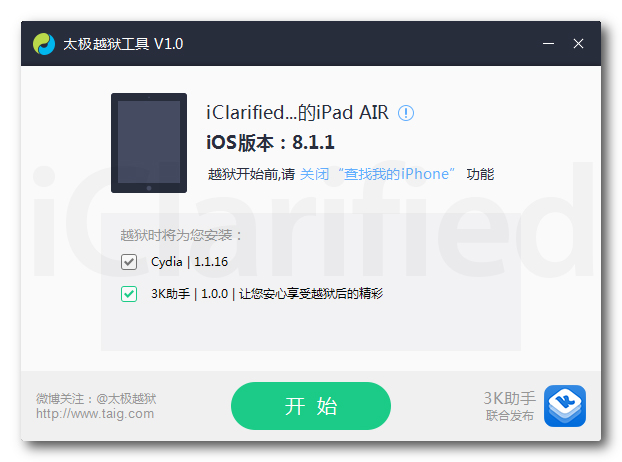Uncheck the Cydia 1.1.16 checkbox
The width and height of the screenshot is (622, 462).
[x=129, y=262]
